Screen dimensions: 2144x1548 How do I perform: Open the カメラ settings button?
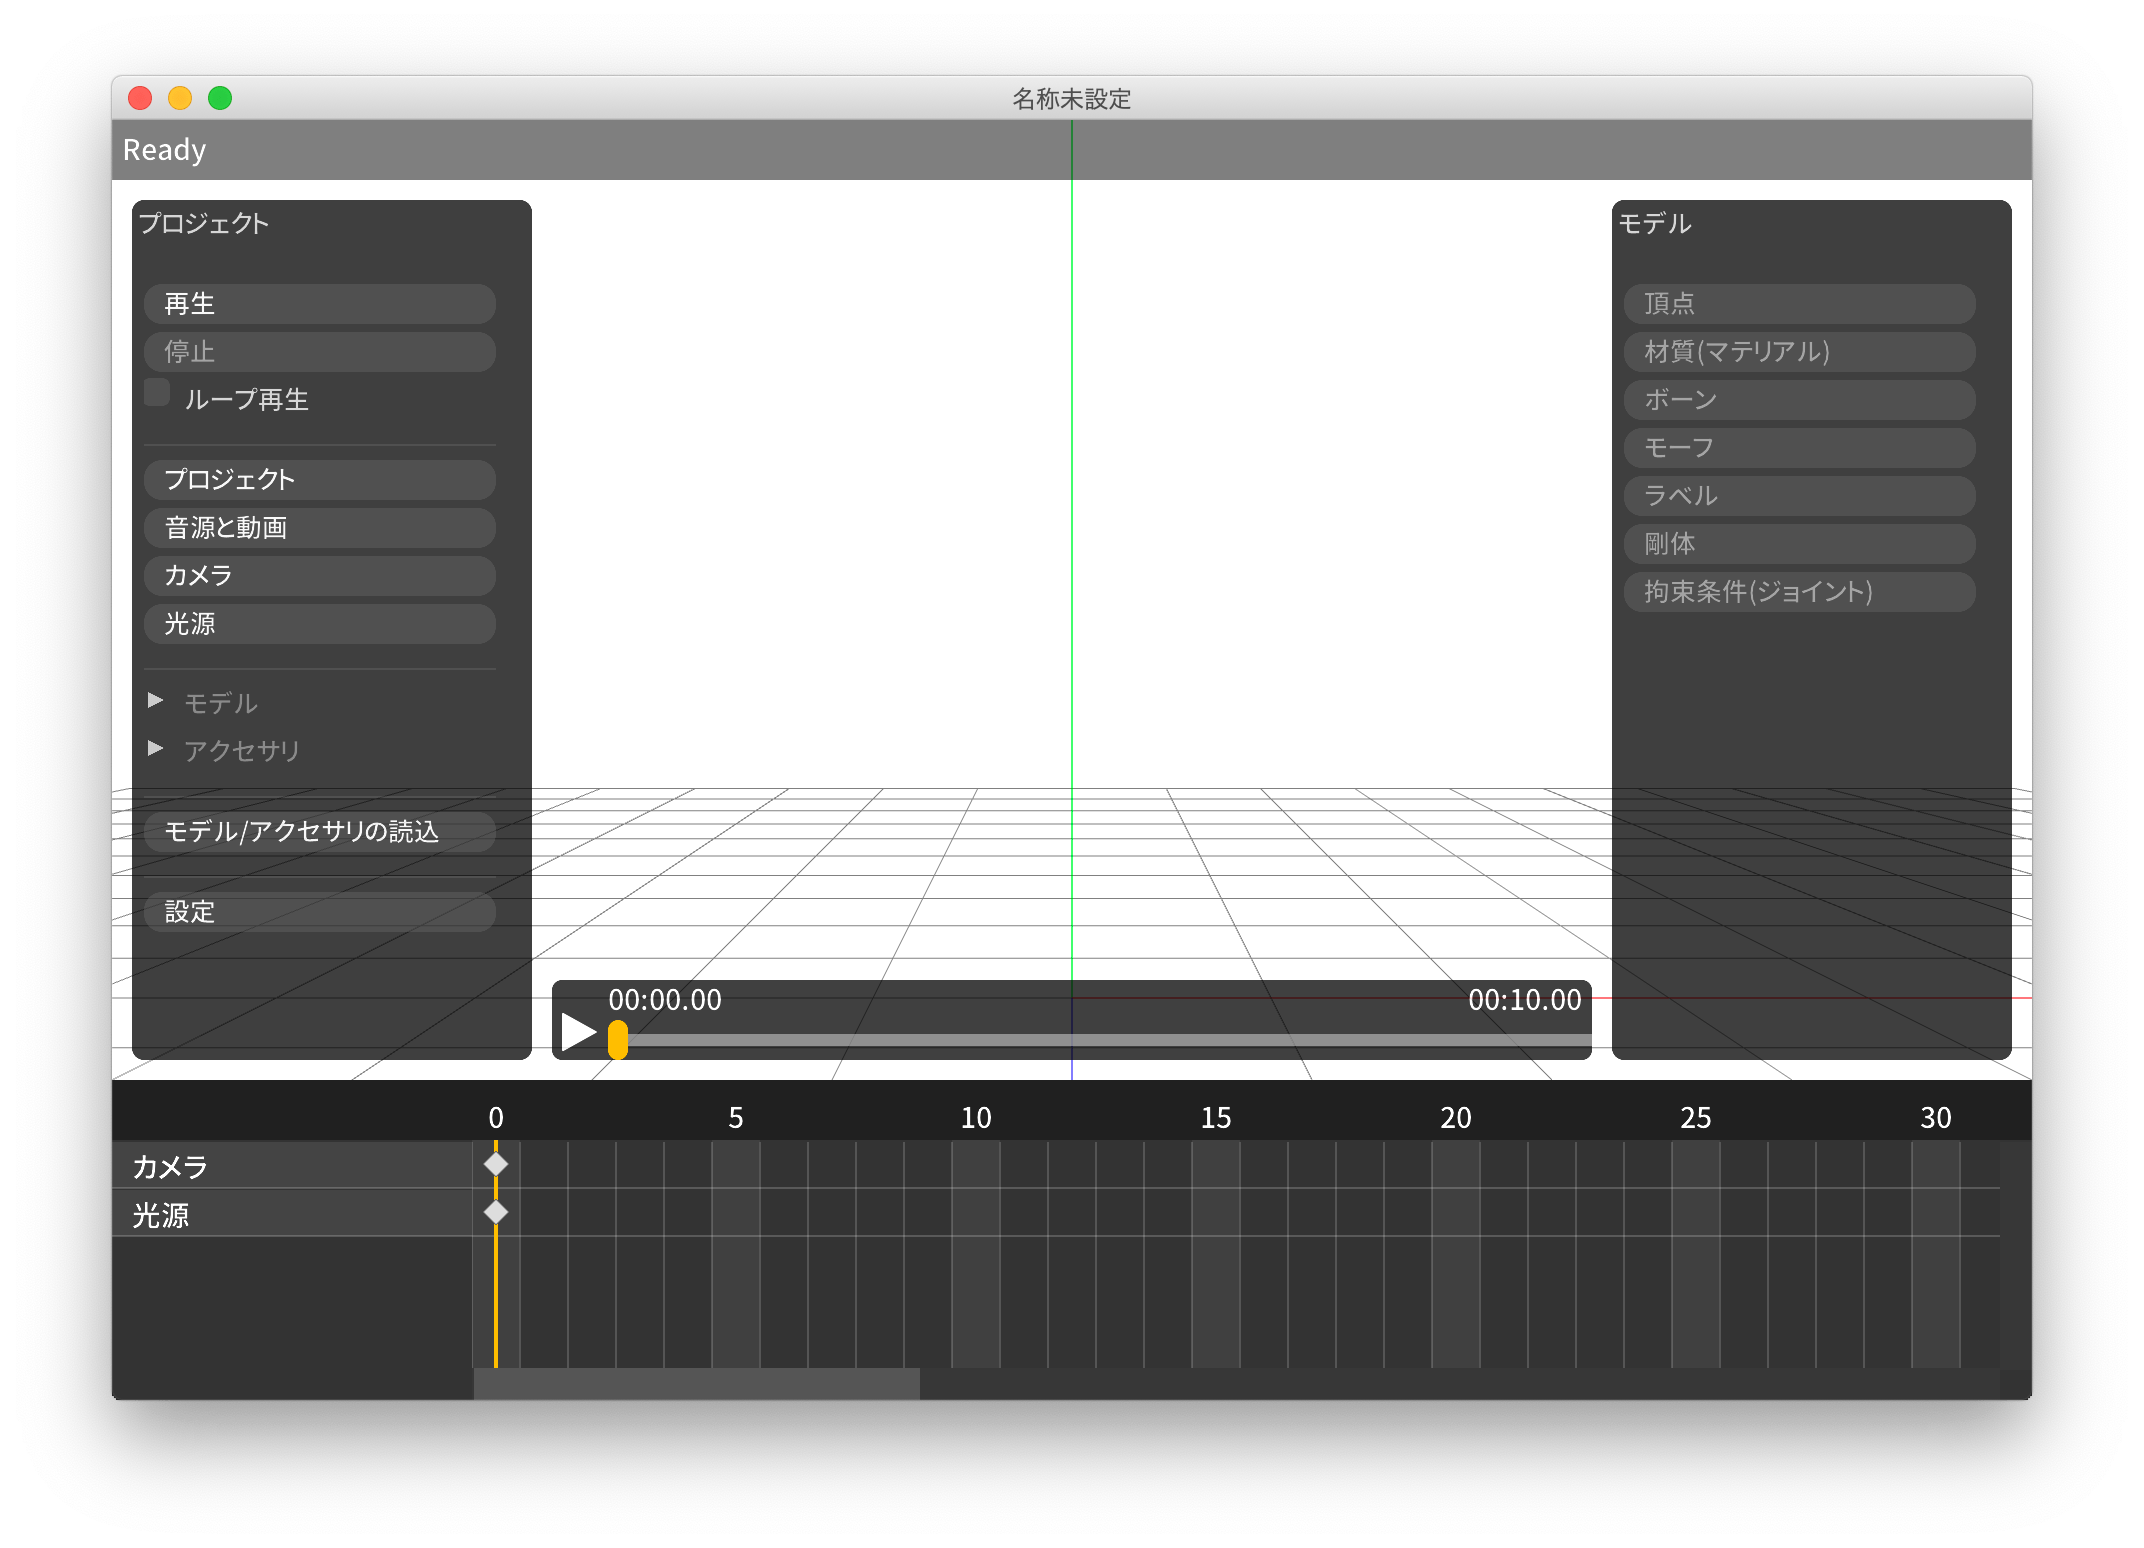point(320,576)
